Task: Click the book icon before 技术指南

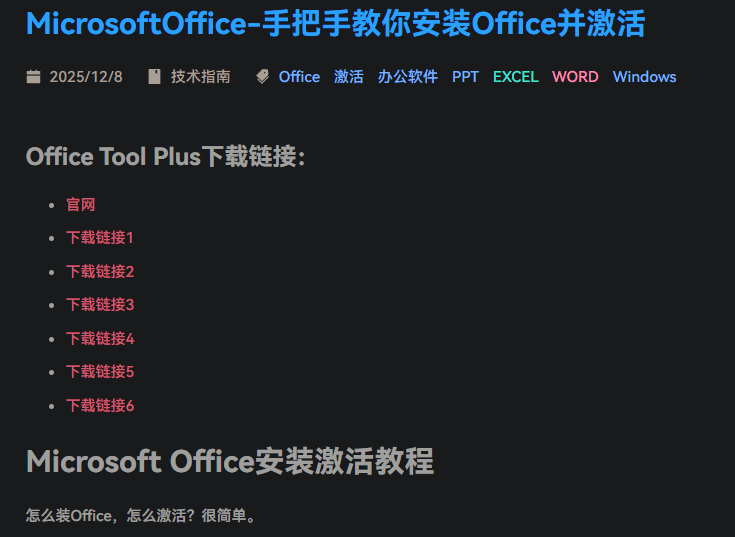Action: pyautogui.click(x=154, y=77)
